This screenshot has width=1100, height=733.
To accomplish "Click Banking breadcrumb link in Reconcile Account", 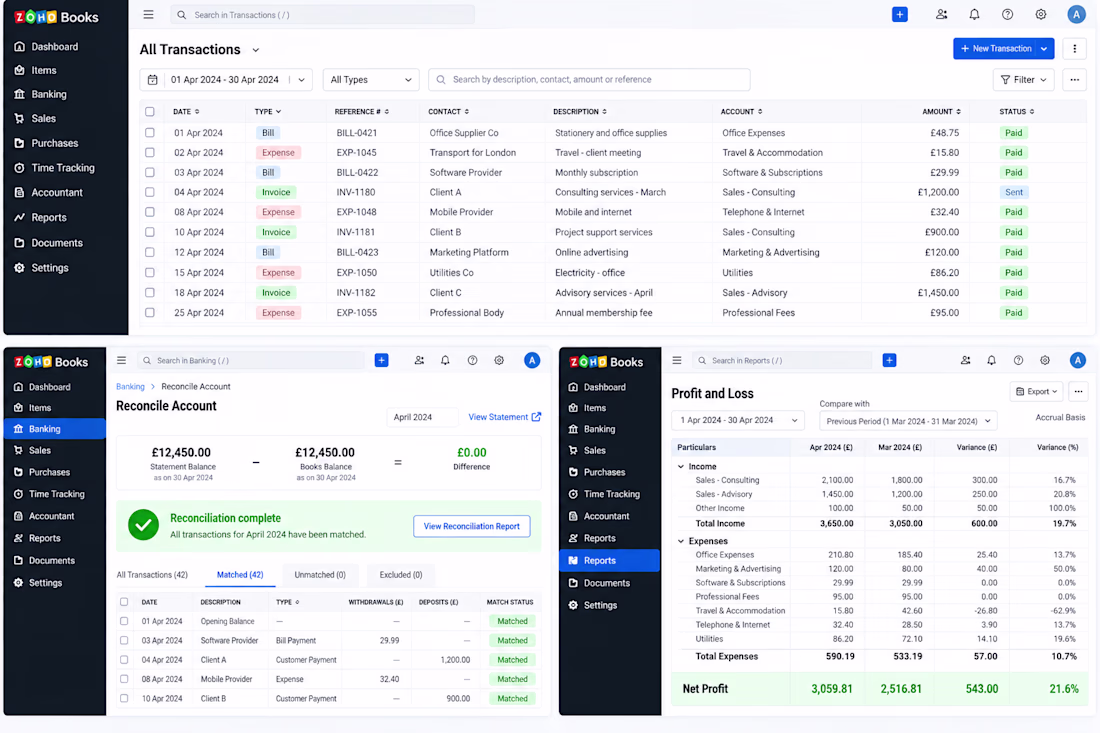I will point(130,386).
